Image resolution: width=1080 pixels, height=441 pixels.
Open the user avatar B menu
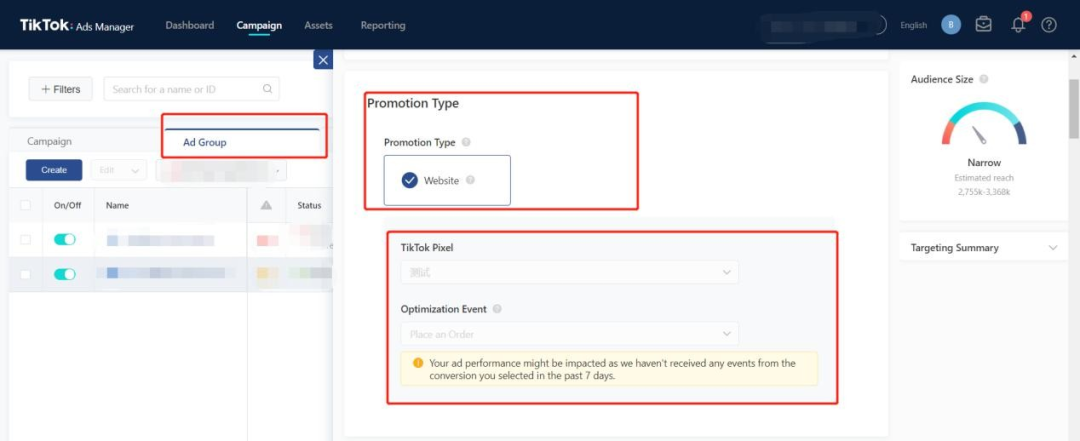coord(951,25)
